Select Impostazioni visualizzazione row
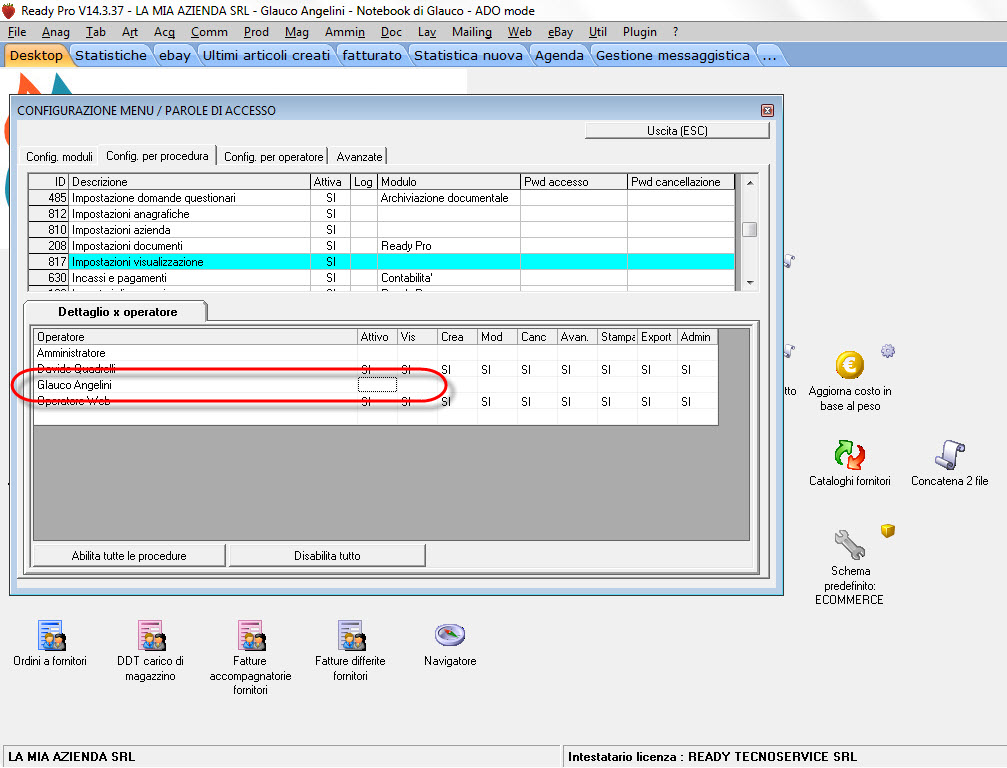Image resolution: width=1007 pixels, height=768 pixels. (381, 262)
